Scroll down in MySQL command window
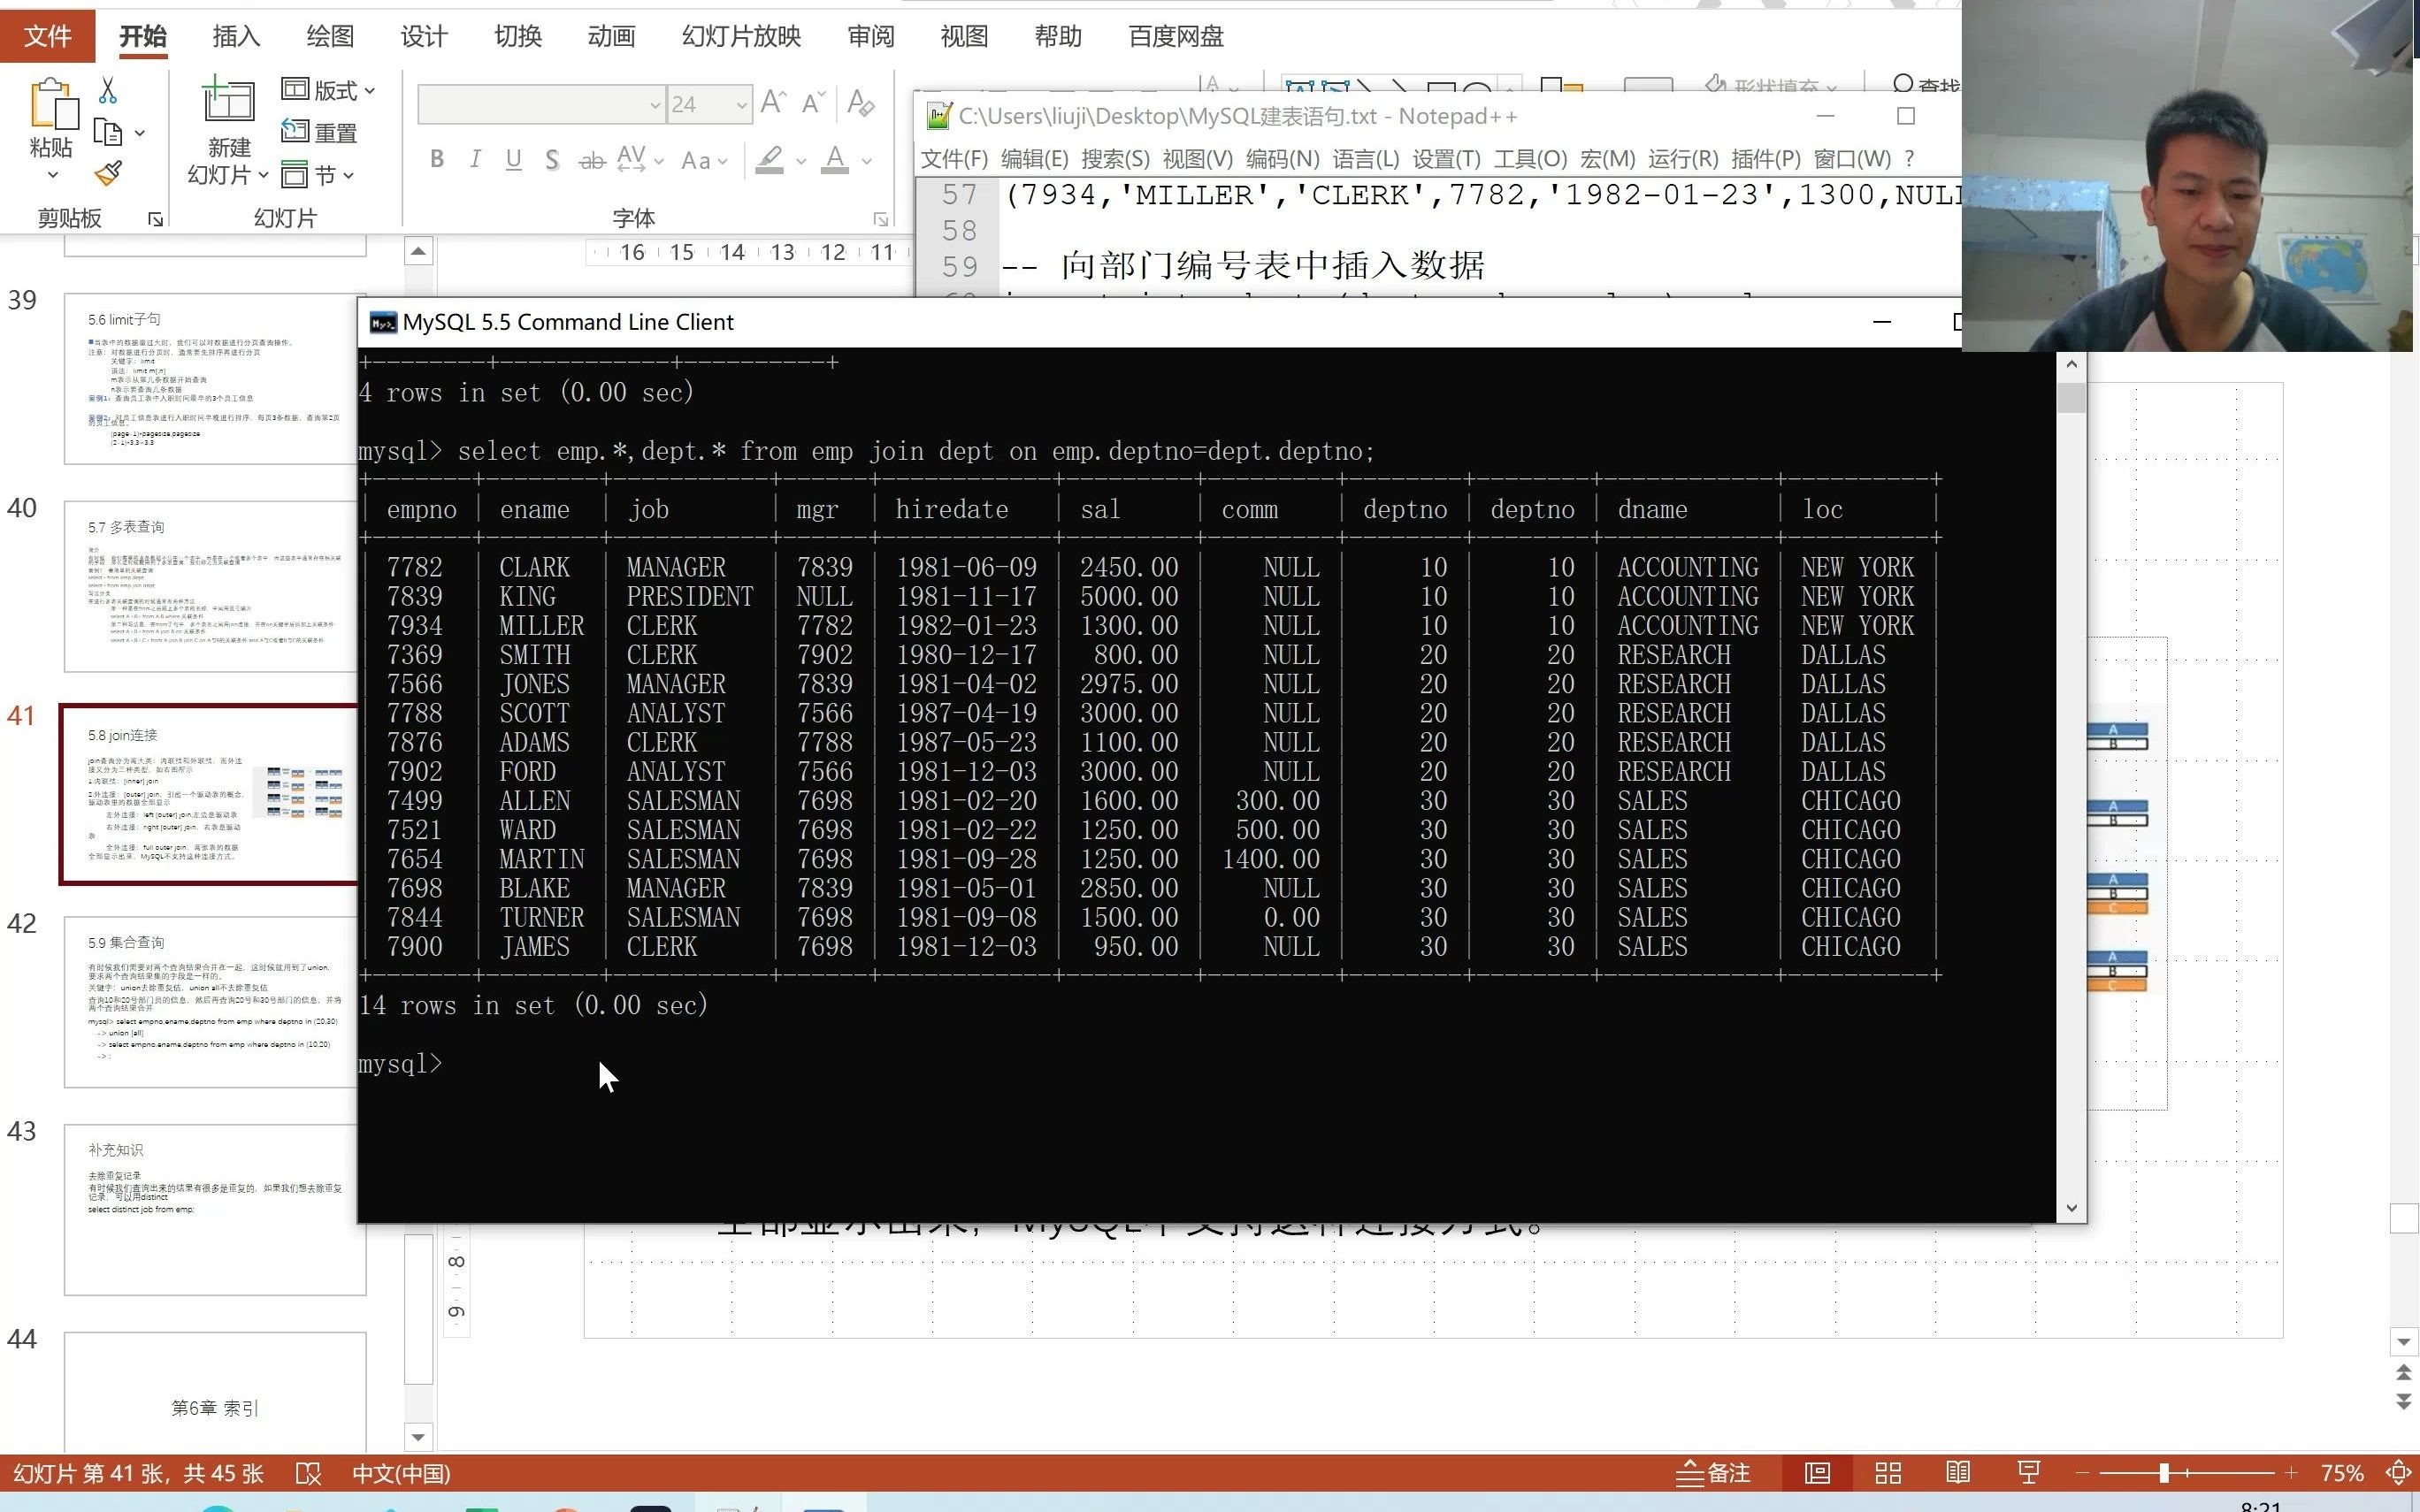2420x1512 pixels. coord(2070,1209)
